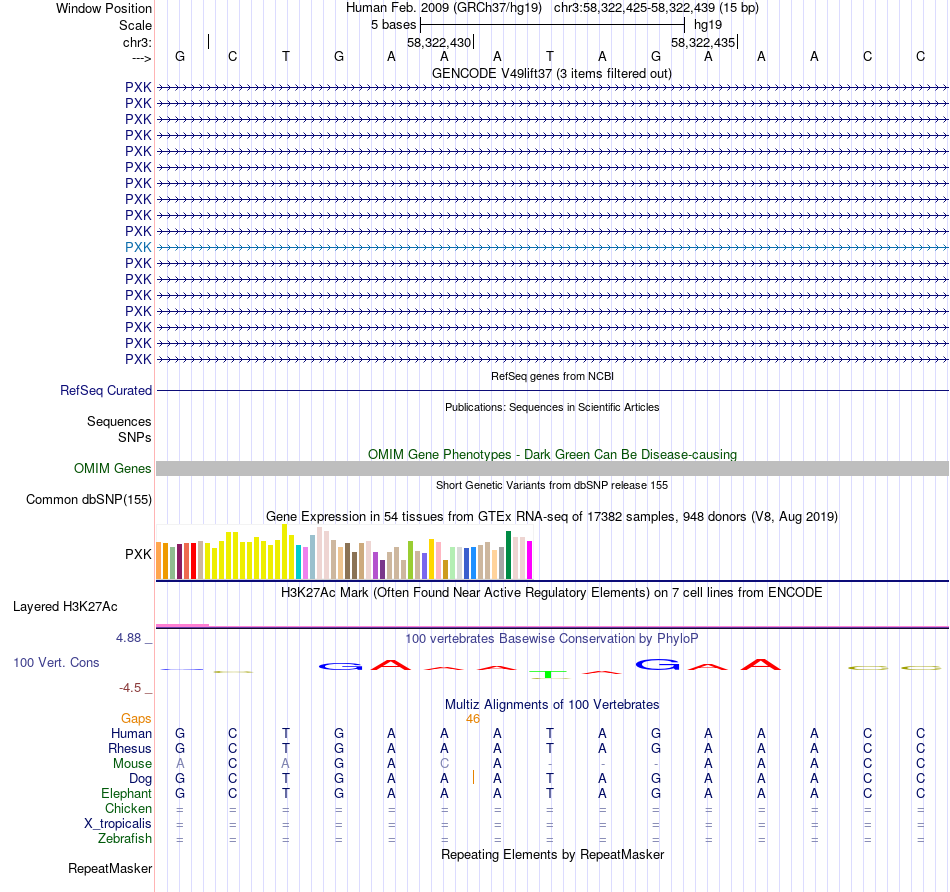Click the ---> sequence direction arrow label
950x892 pixels.
pos(141,58)
